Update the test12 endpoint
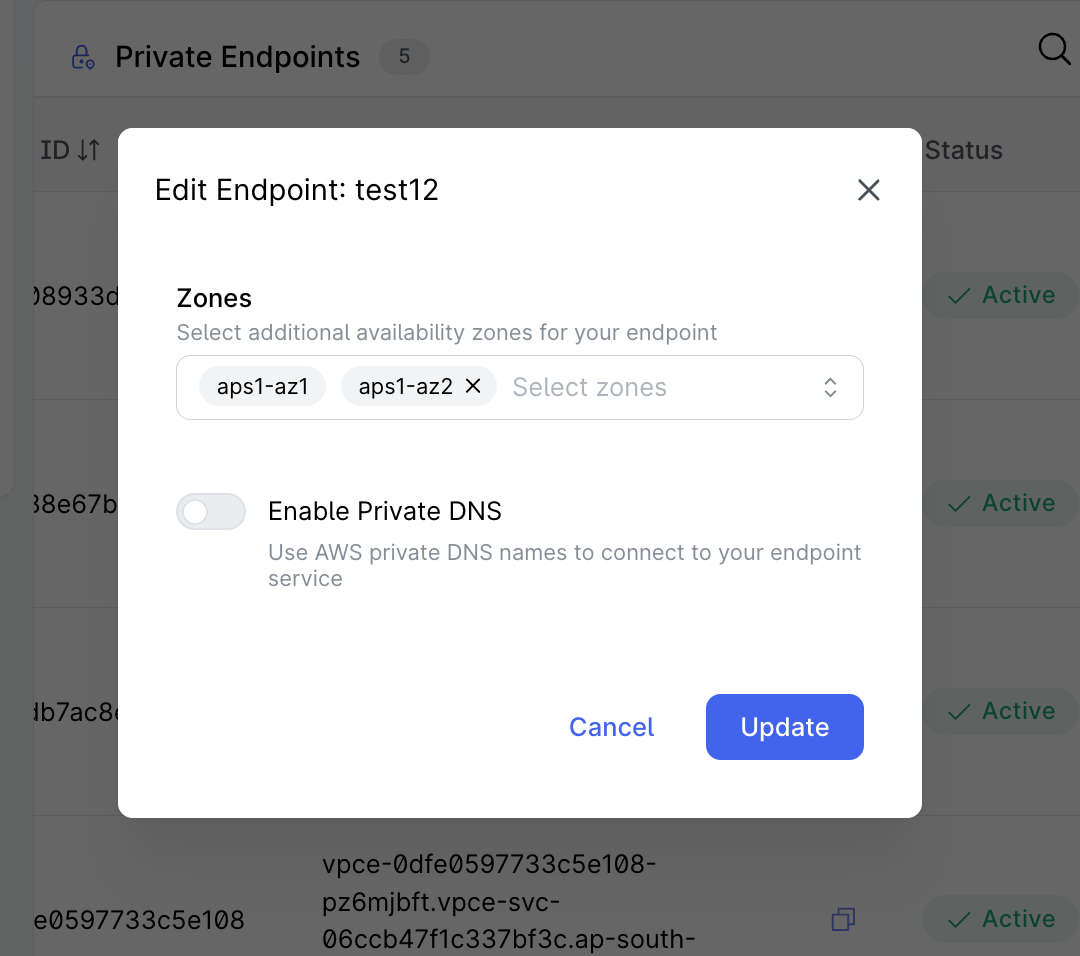Screen dimensions: 1080x956 click(x=784, y=727)
